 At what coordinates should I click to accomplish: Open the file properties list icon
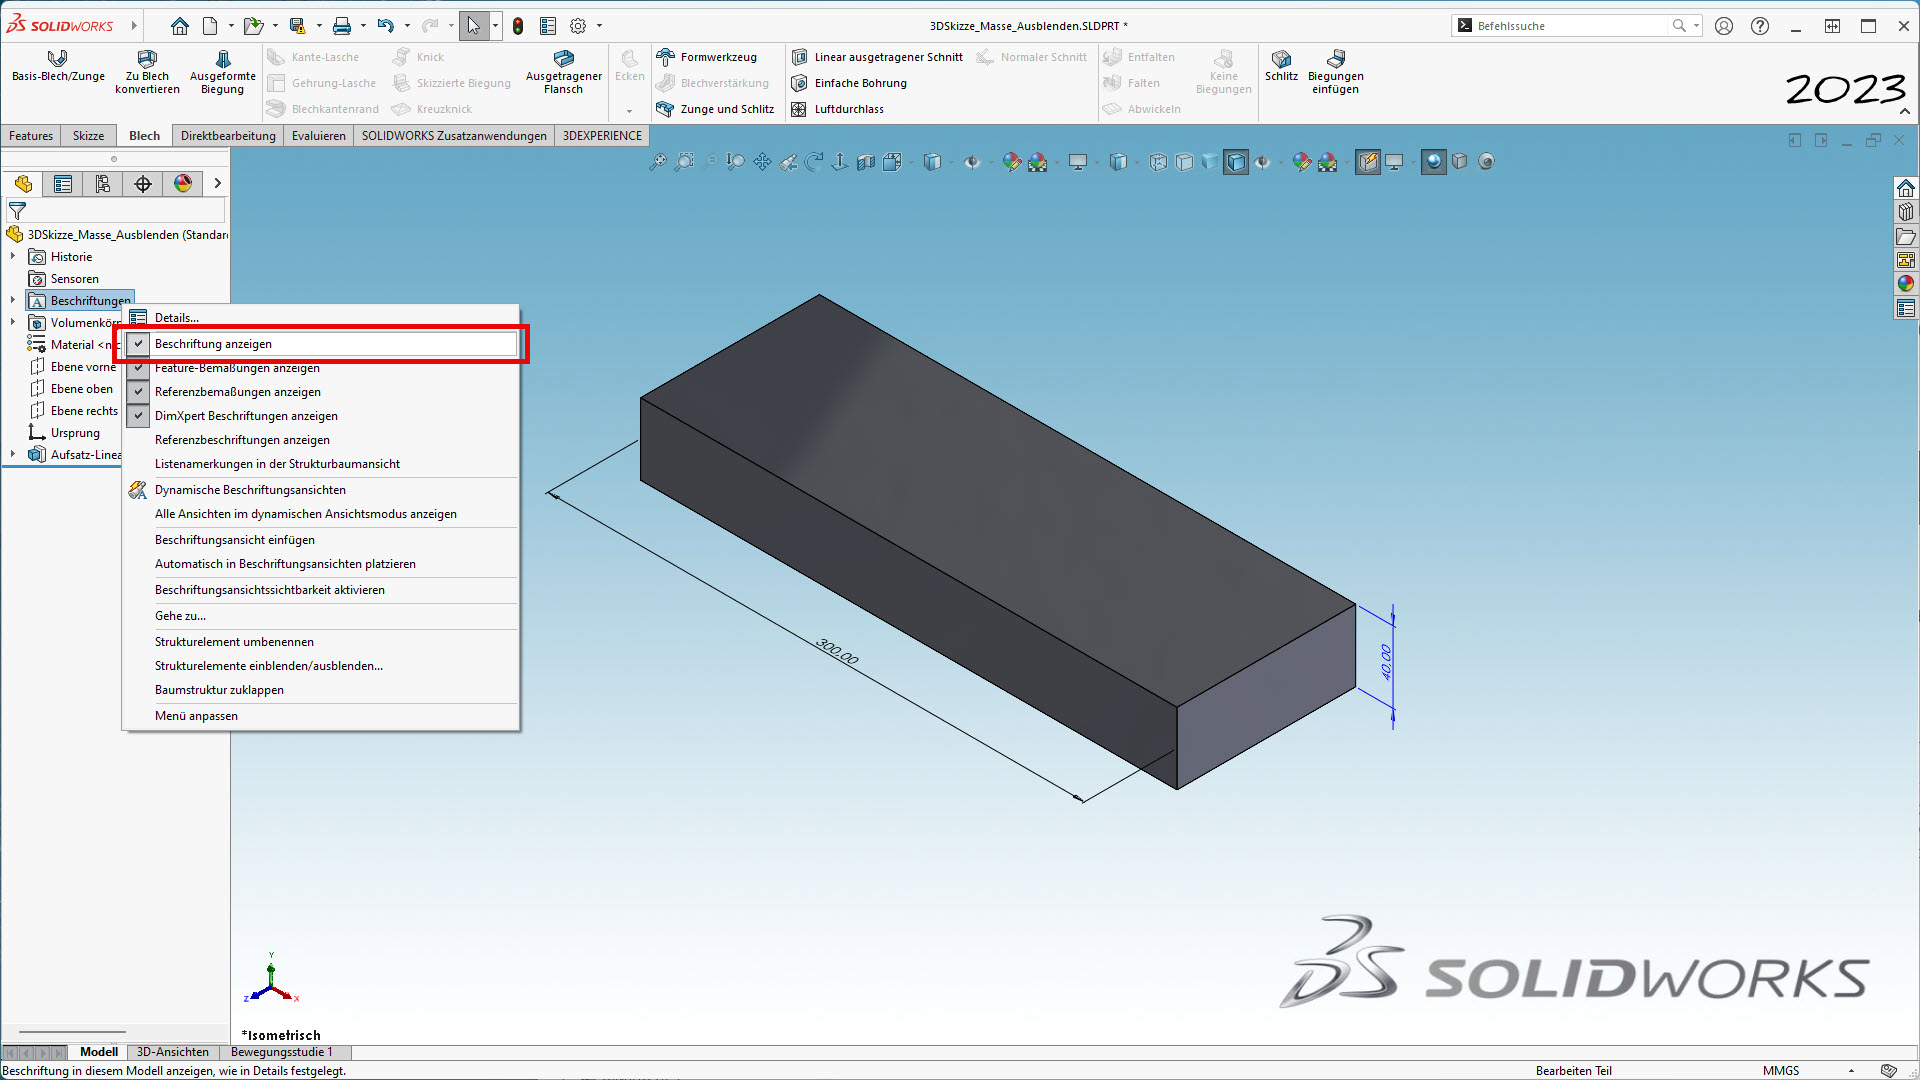pyautogui.click(x=548, y=26)
